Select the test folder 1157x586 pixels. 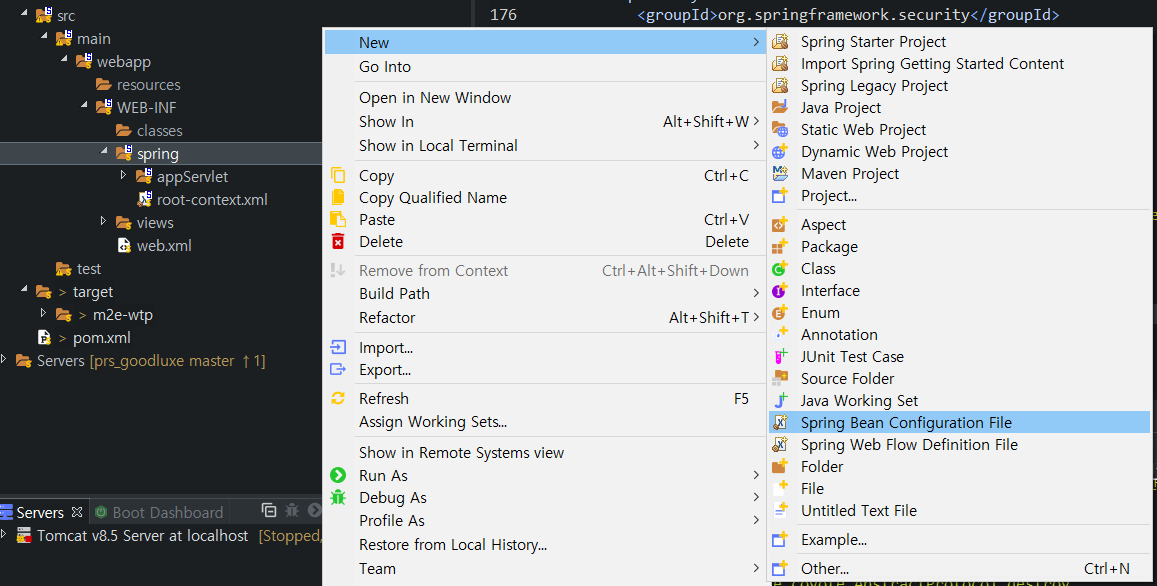pyautogui.click(x=89, y=269)
